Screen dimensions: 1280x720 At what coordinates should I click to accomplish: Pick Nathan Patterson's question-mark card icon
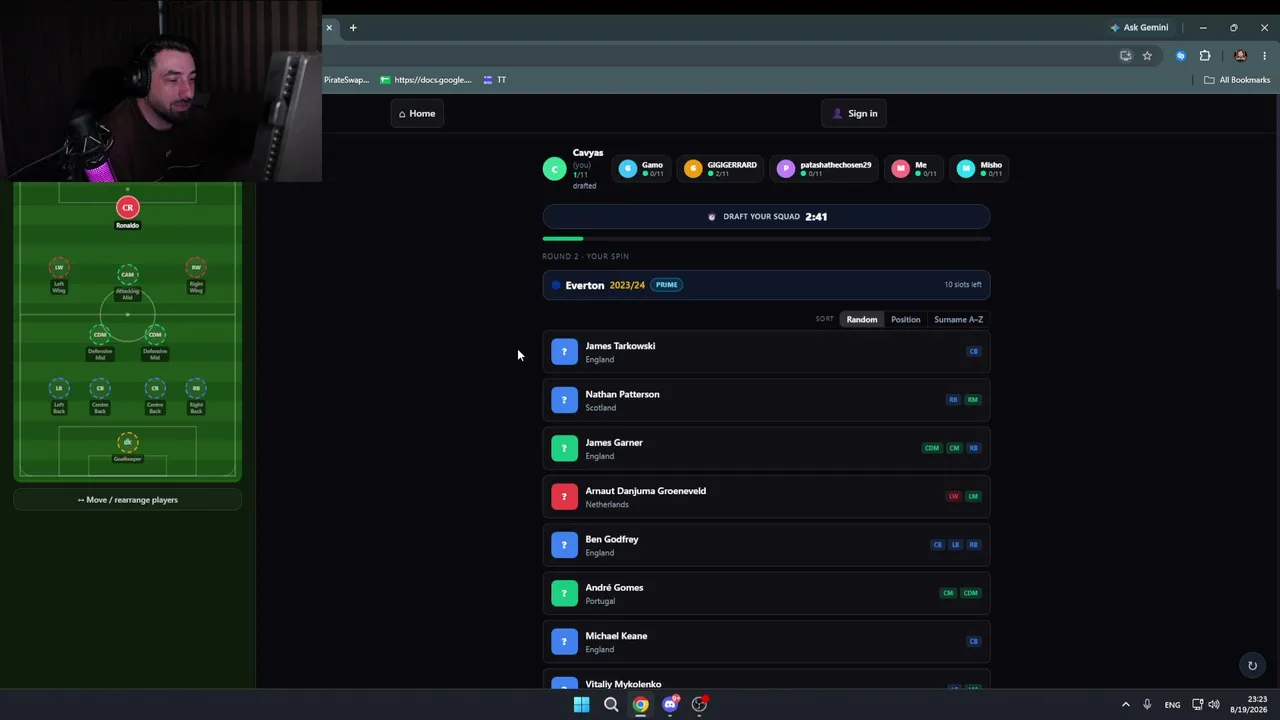564,400
